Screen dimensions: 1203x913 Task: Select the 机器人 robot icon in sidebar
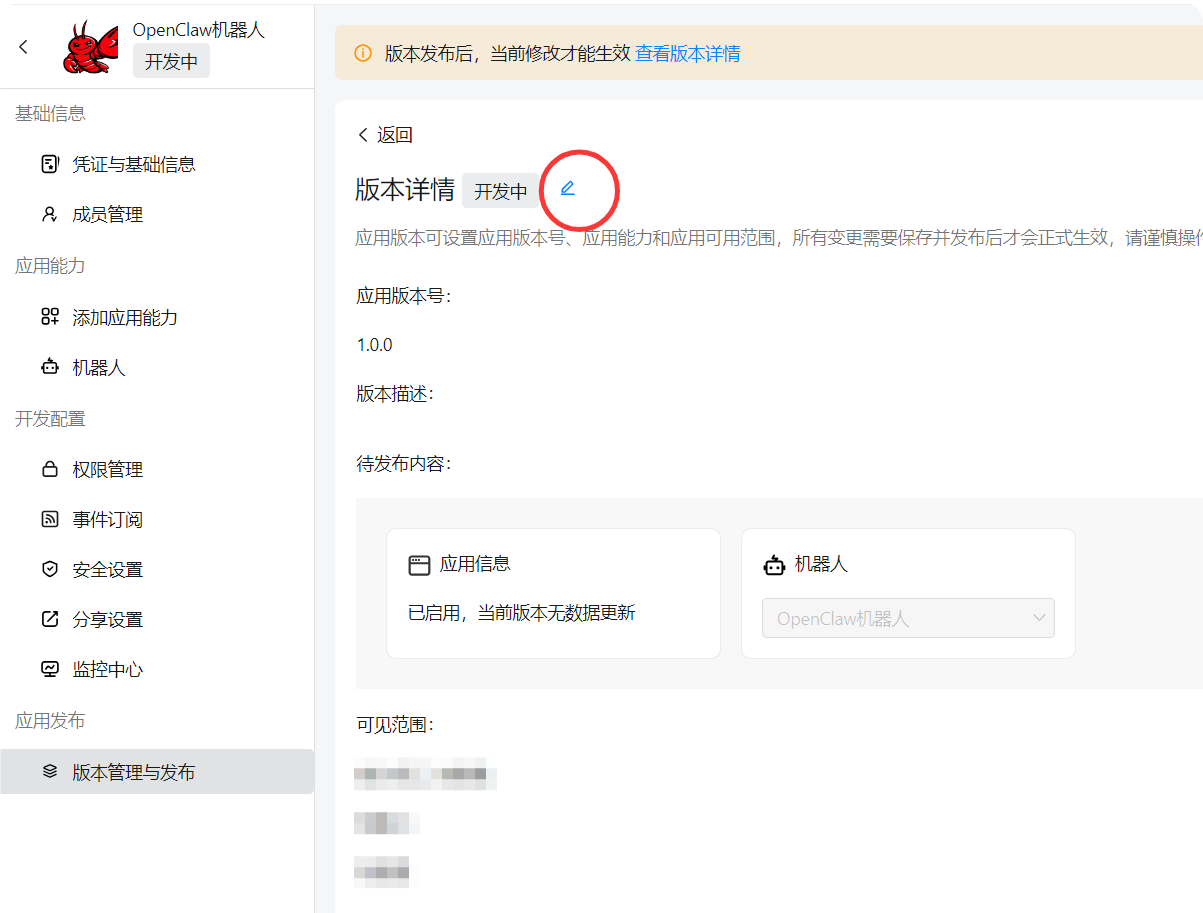point(50,367)
